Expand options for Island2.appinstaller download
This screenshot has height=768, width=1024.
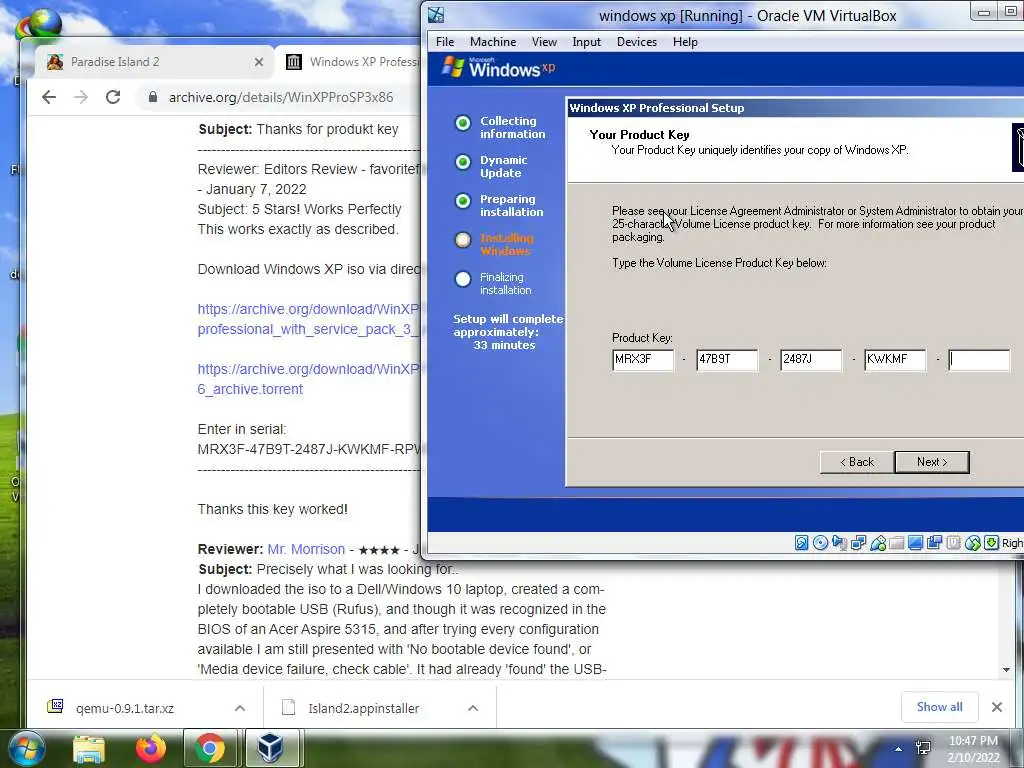(473, 708)
